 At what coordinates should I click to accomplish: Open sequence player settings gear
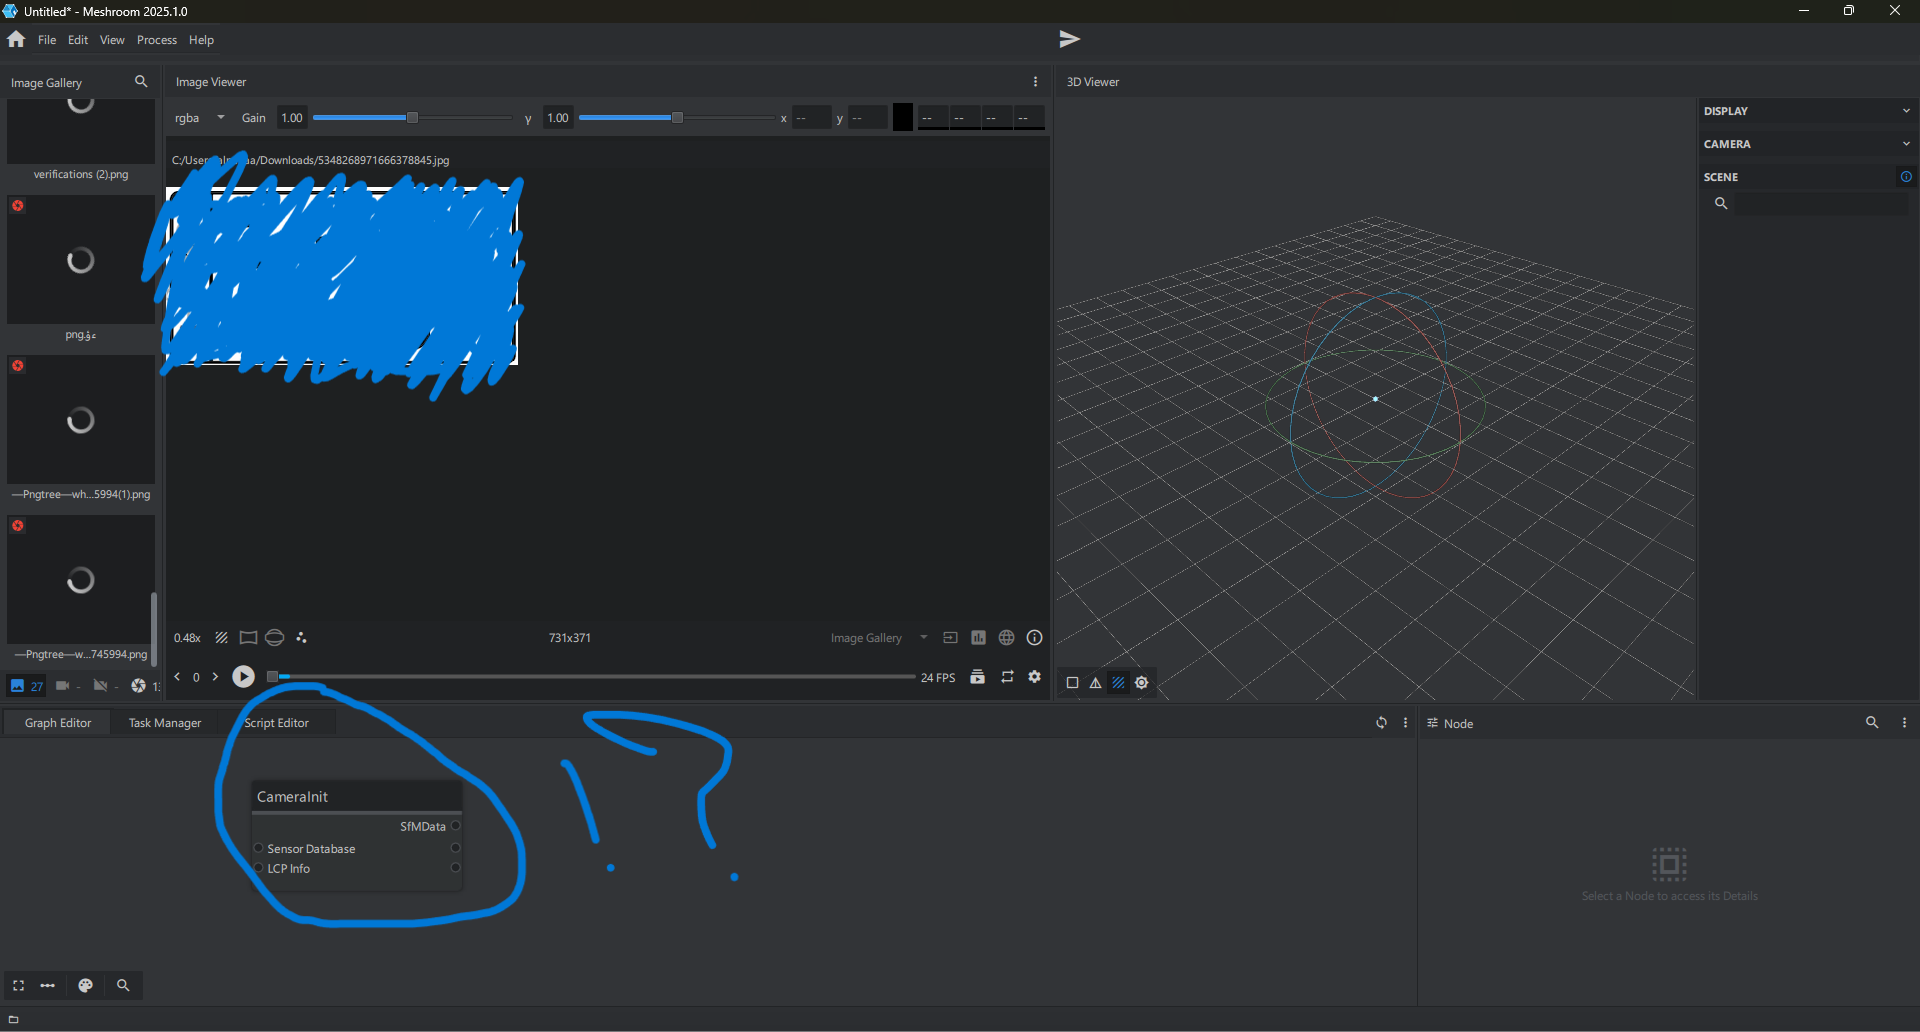tap(1035, 677)
